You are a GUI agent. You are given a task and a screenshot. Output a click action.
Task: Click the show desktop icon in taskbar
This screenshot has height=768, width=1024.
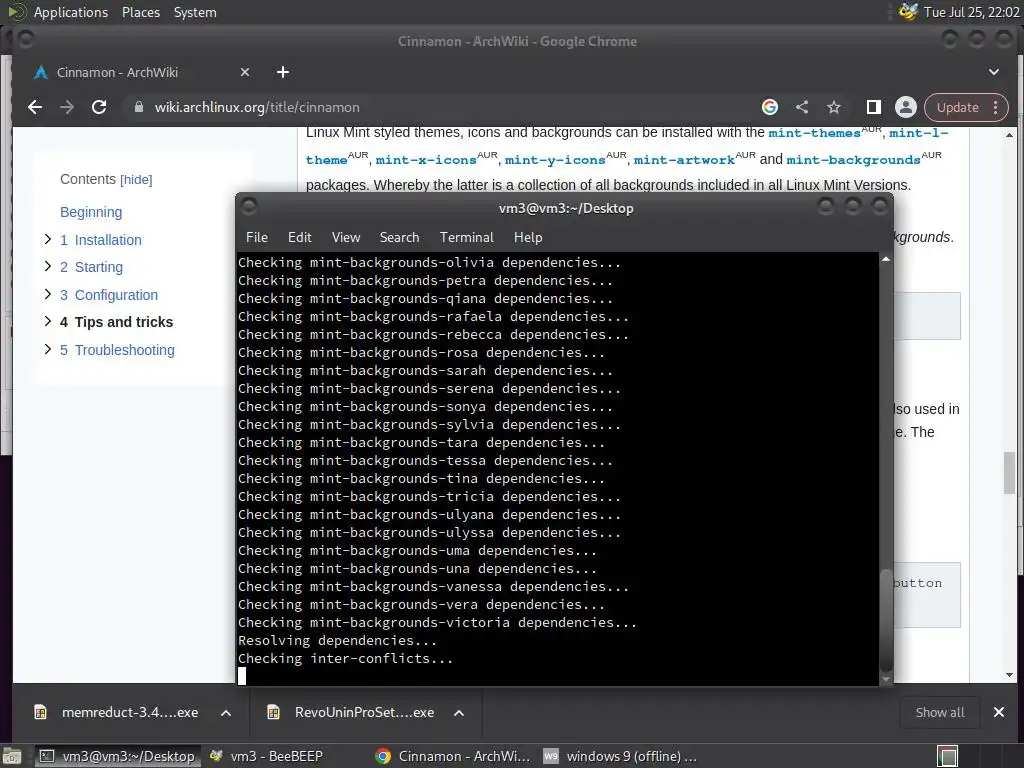pyautogui.click(x=12, y=756)
